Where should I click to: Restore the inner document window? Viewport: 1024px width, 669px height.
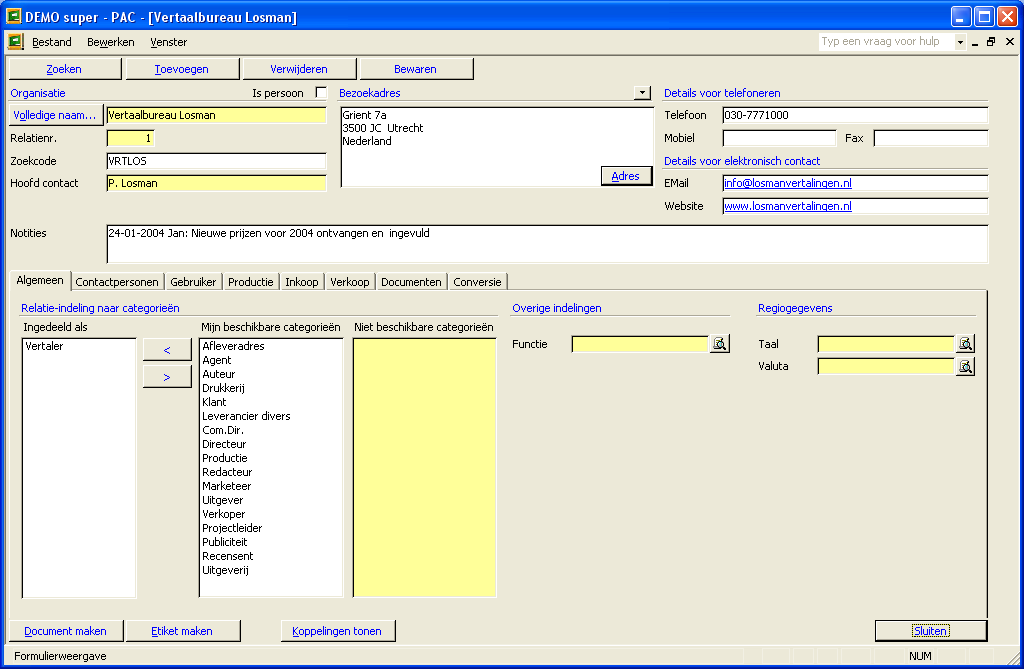991,42
